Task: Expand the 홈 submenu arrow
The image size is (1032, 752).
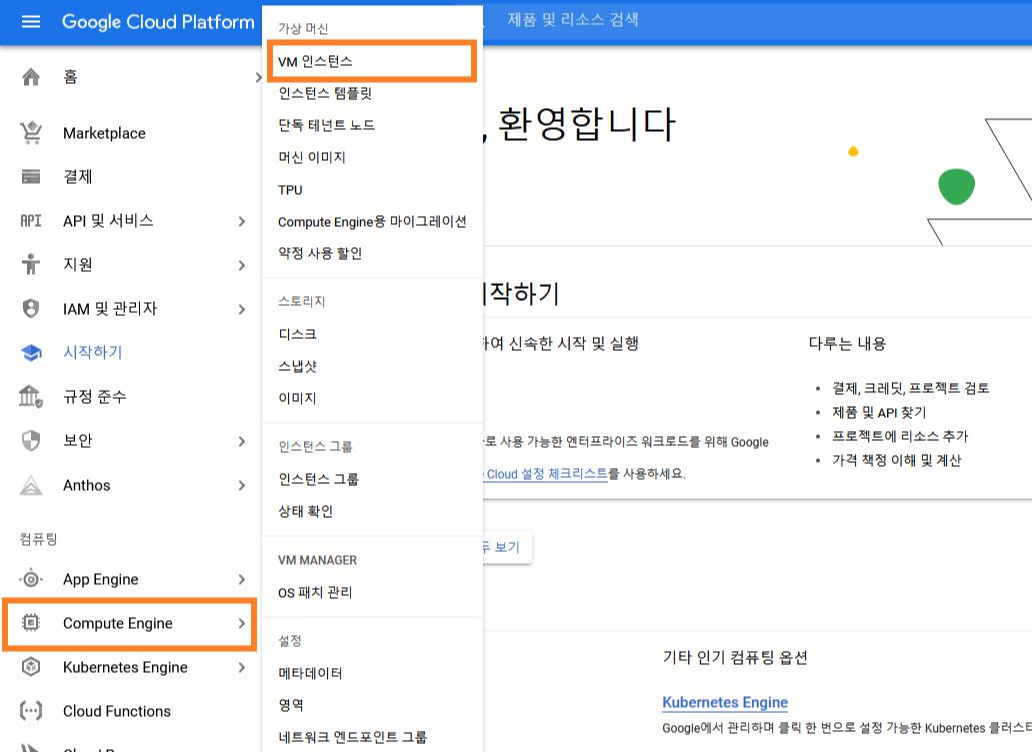Action: [258, 78]
